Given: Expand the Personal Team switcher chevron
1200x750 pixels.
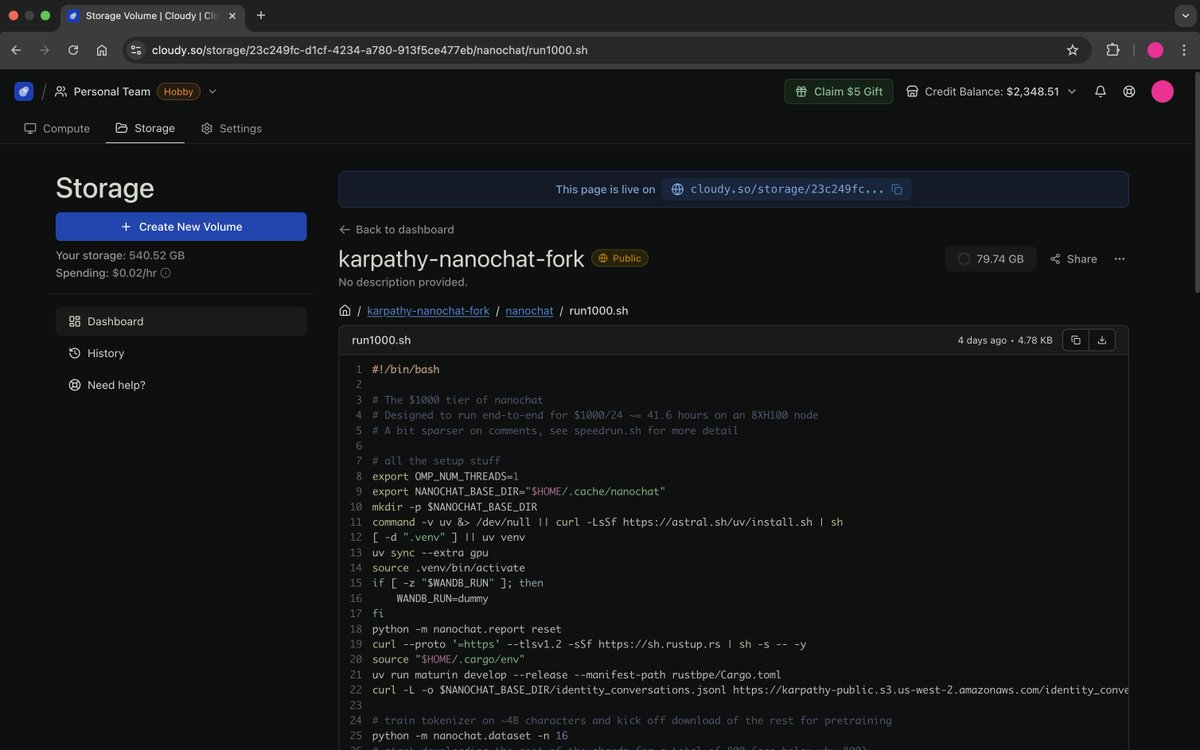Looking at the screenshot, I should coord(212,91).
